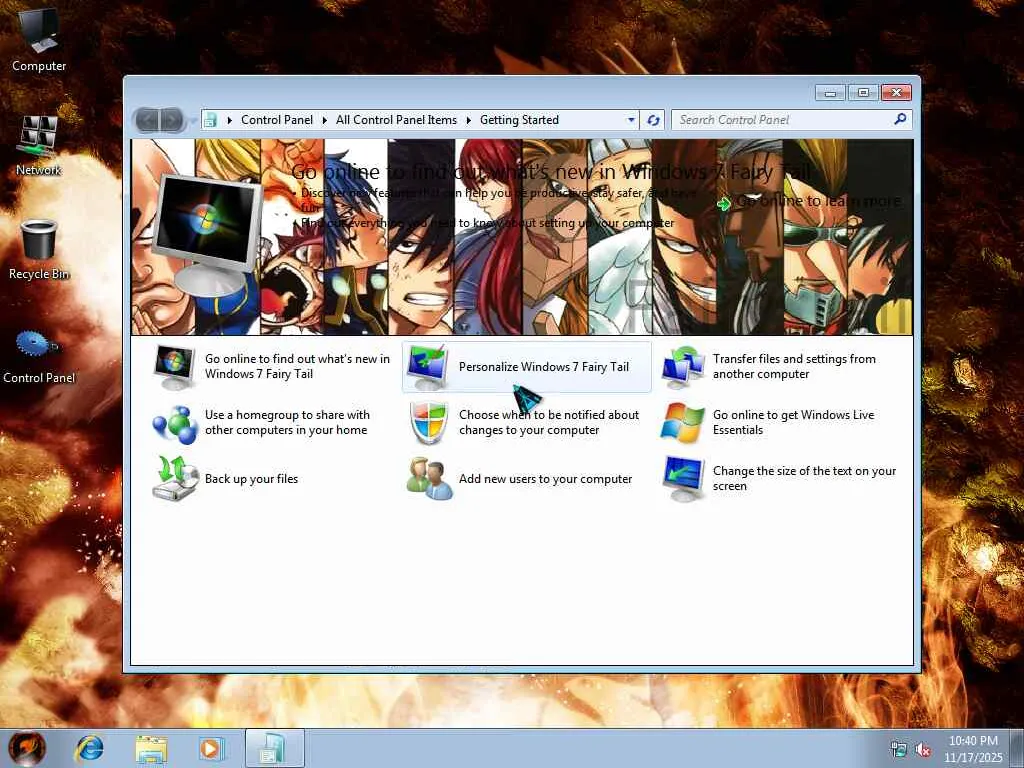Click the security shield notification icon

pyautogui.click(x=428, y=423)
